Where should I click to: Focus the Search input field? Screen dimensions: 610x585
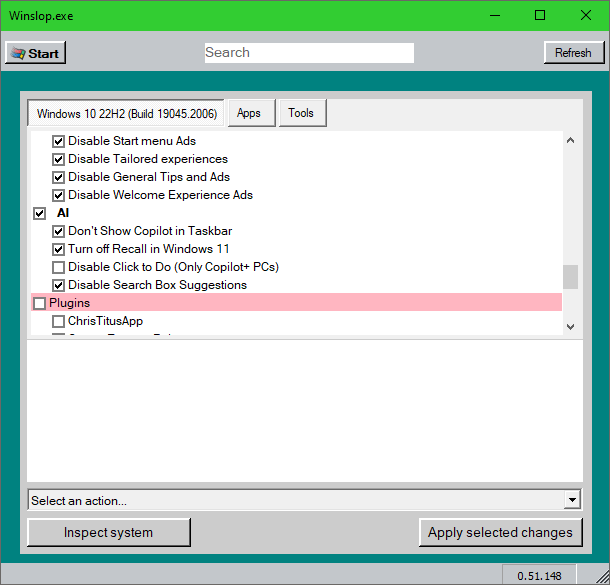point(308,53)
